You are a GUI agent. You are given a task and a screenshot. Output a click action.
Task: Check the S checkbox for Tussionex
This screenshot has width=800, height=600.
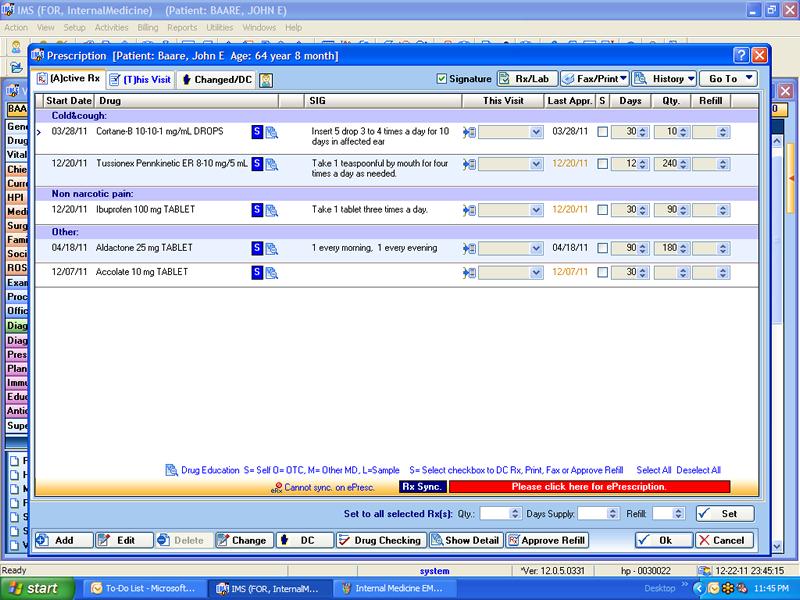coord(603,164)
